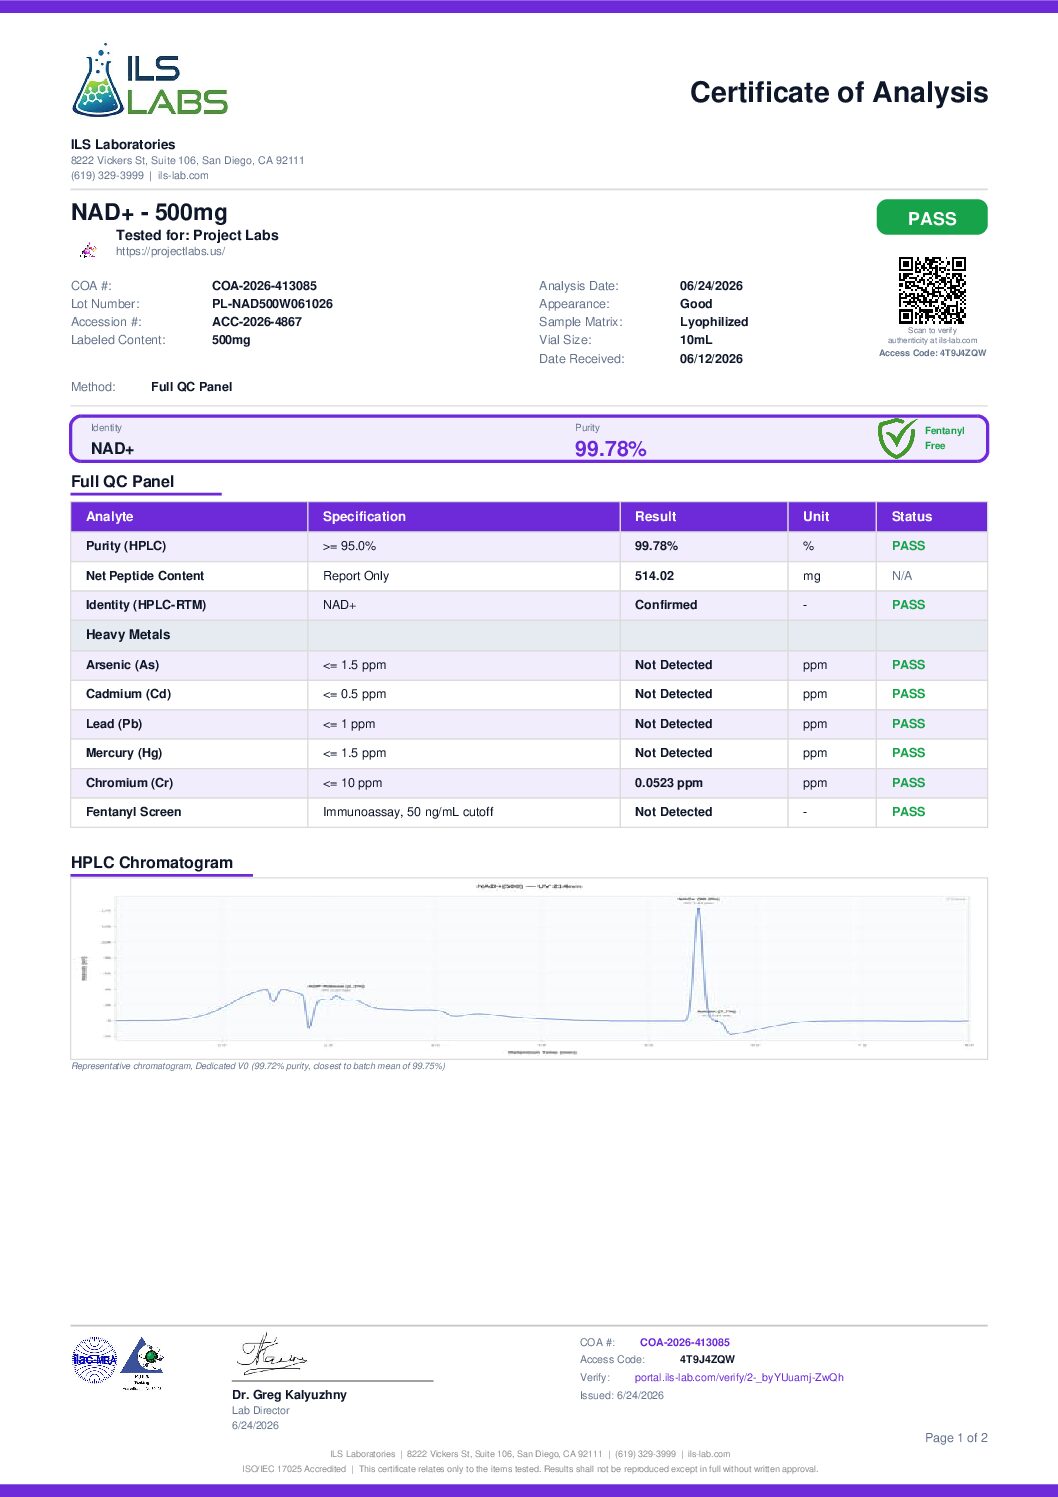
Task: Click the analysis date 06/24/2026
Action: point(711,286)
